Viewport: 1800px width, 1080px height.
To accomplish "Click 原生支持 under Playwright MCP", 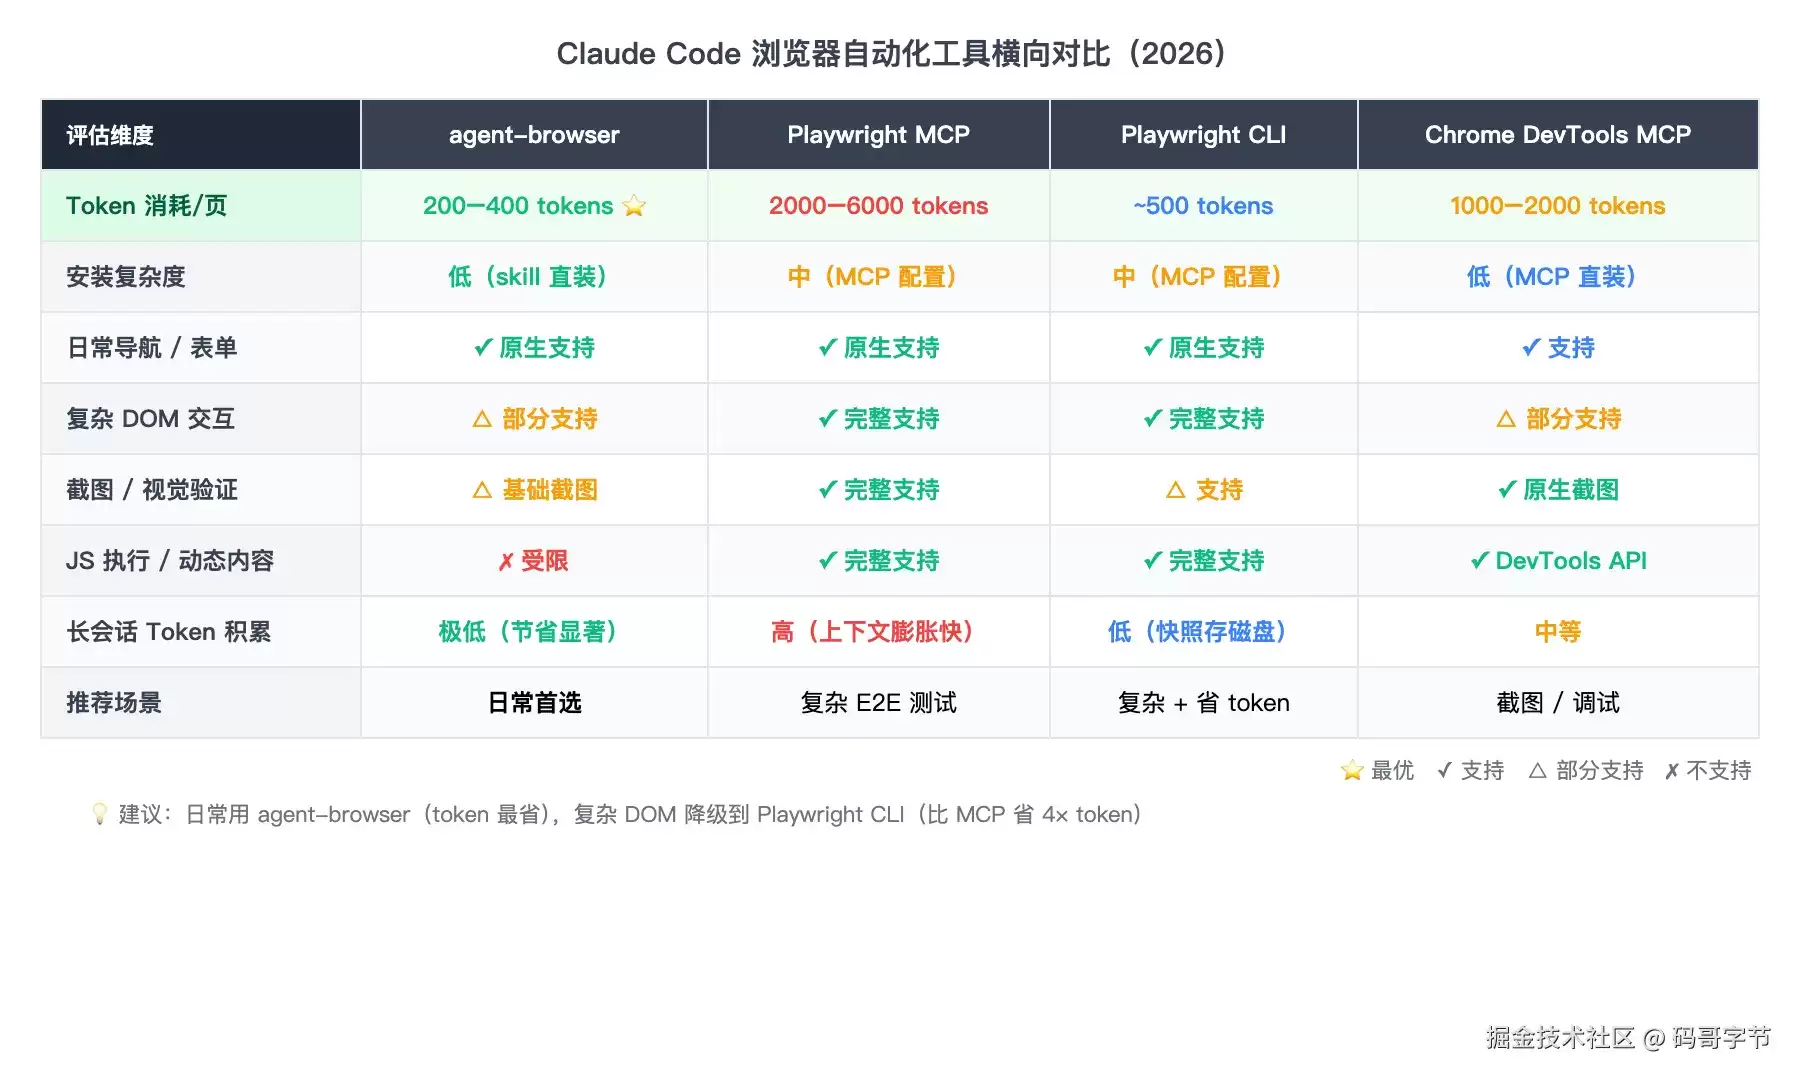I will click(878, 348).
